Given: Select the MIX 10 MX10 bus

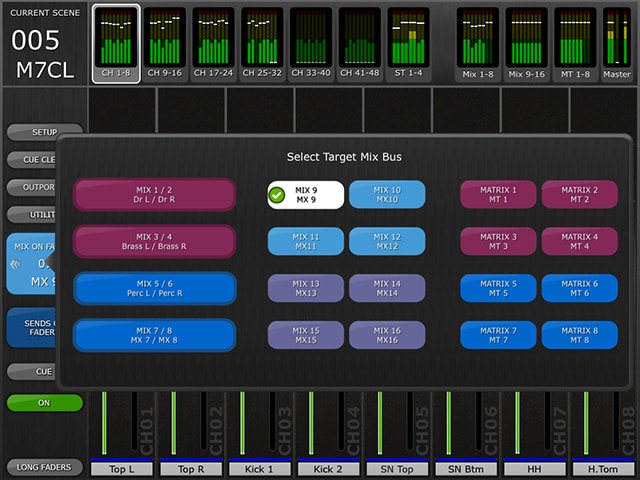Looking at the screenshot, I should pos(387,194).
